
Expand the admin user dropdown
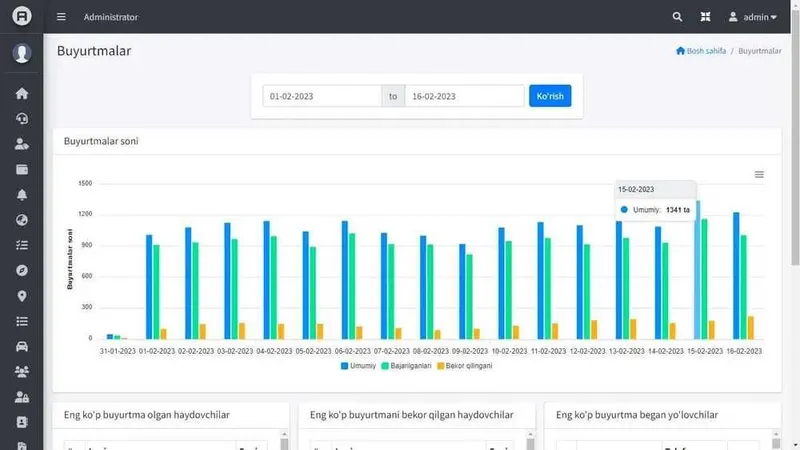pos(753,17)
